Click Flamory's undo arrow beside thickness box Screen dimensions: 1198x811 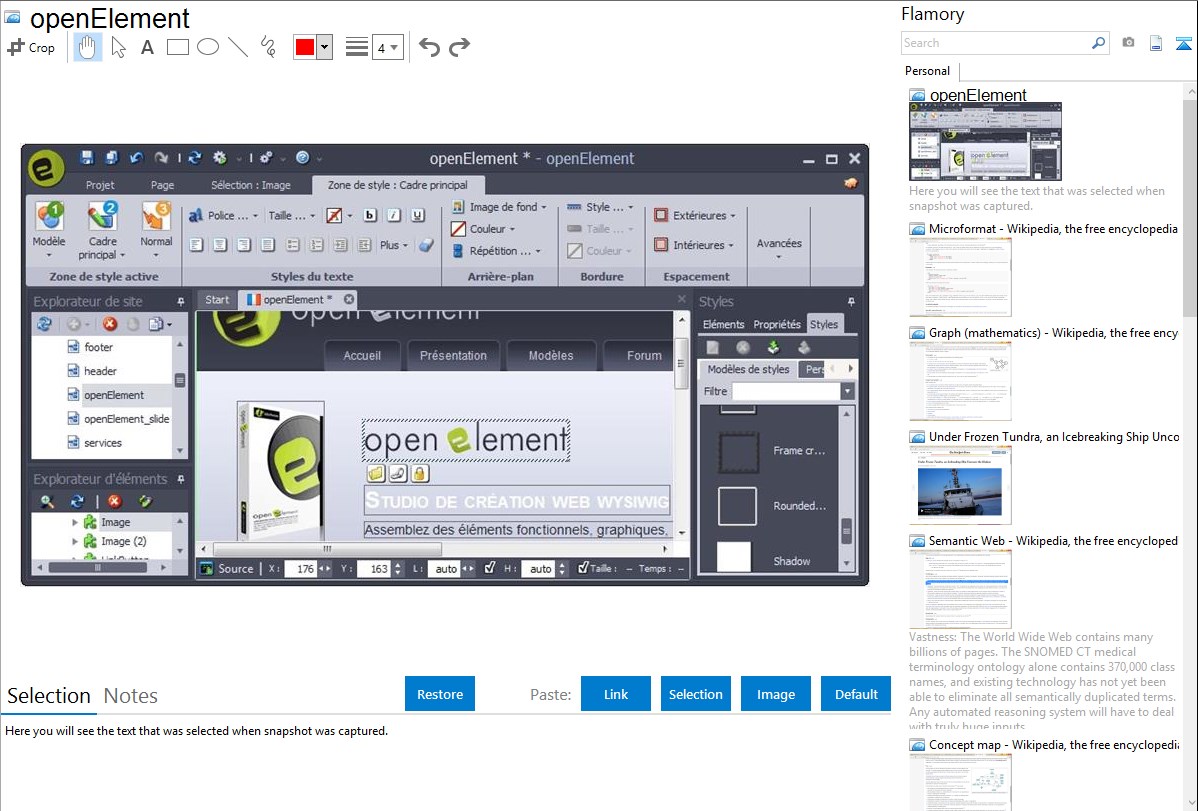[x=429, y=47]
